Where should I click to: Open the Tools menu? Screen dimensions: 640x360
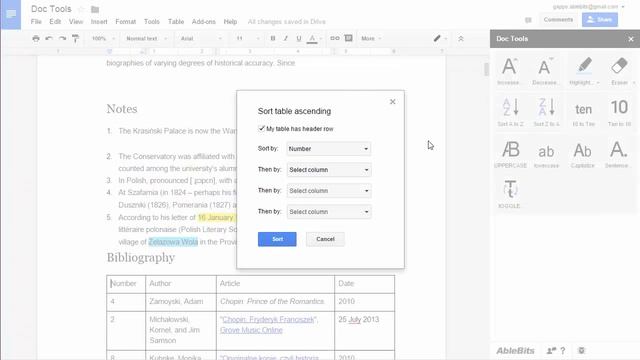pos(151,22)
